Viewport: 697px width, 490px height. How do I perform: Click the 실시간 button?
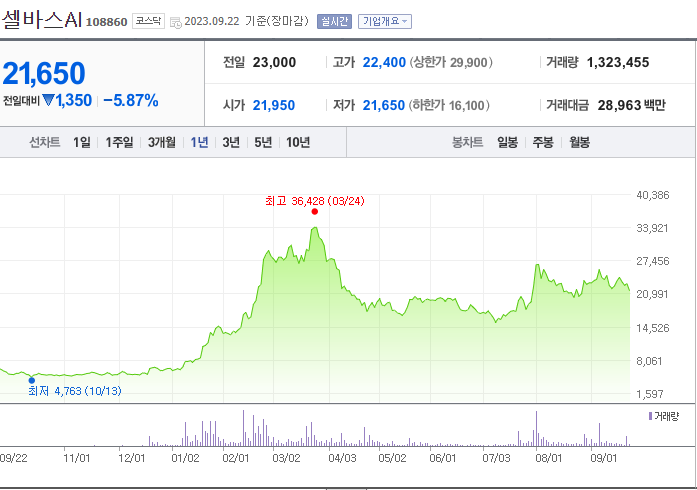tap(334, 21)
